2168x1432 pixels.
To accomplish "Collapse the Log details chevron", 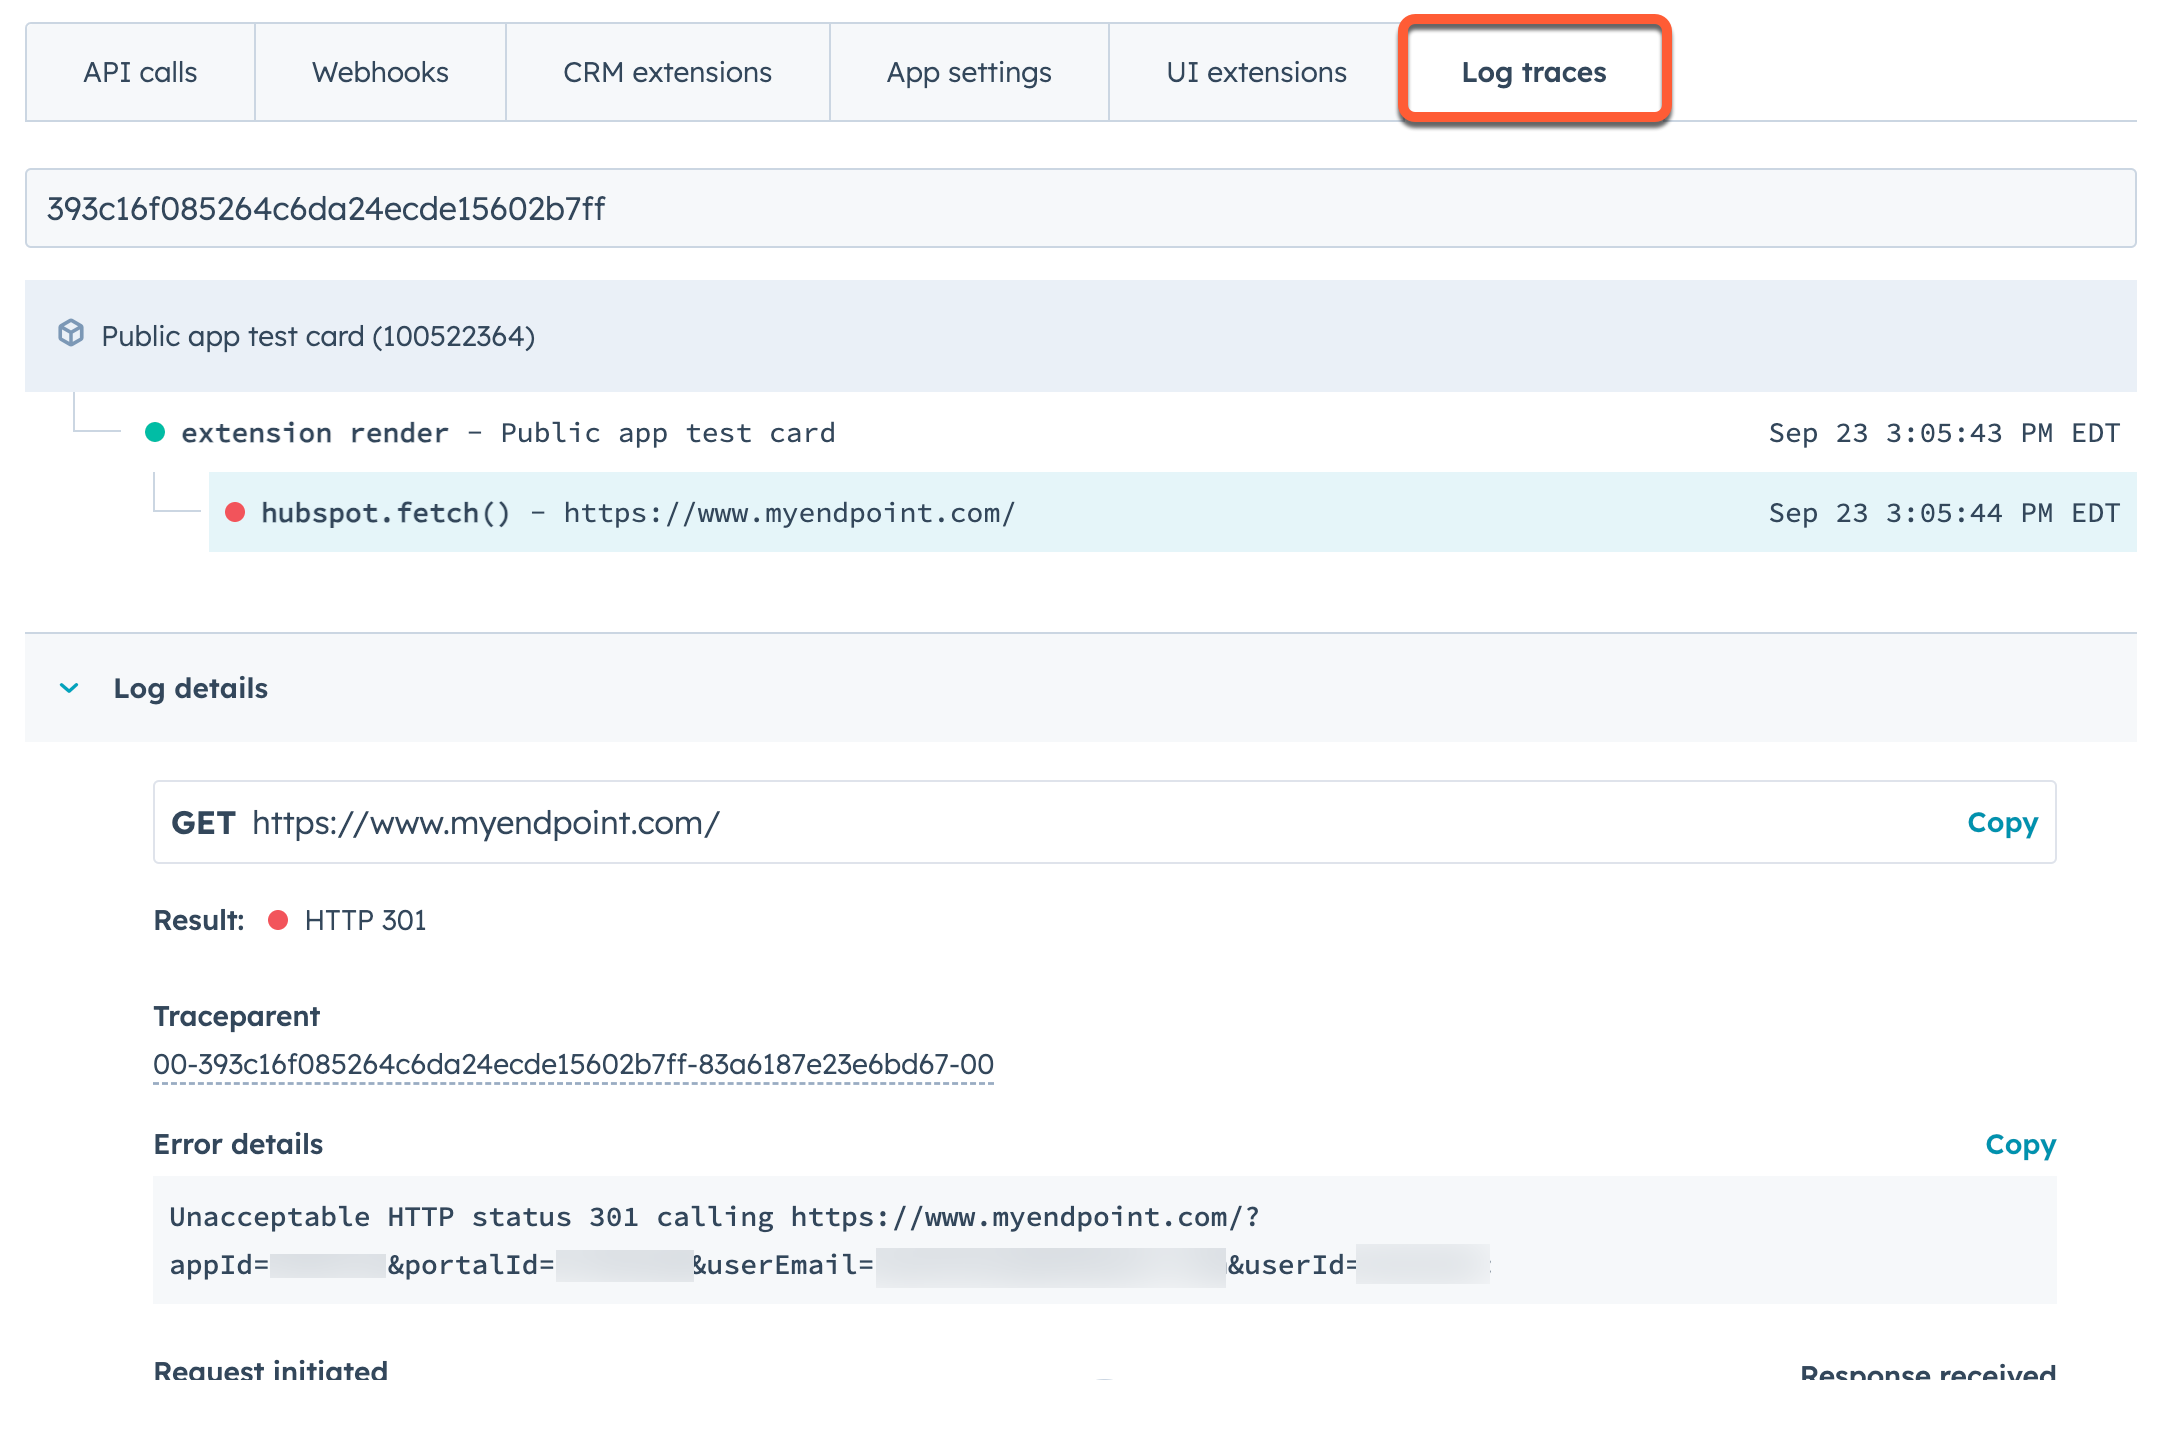I will pyautogui.click(x=69, y=688).
